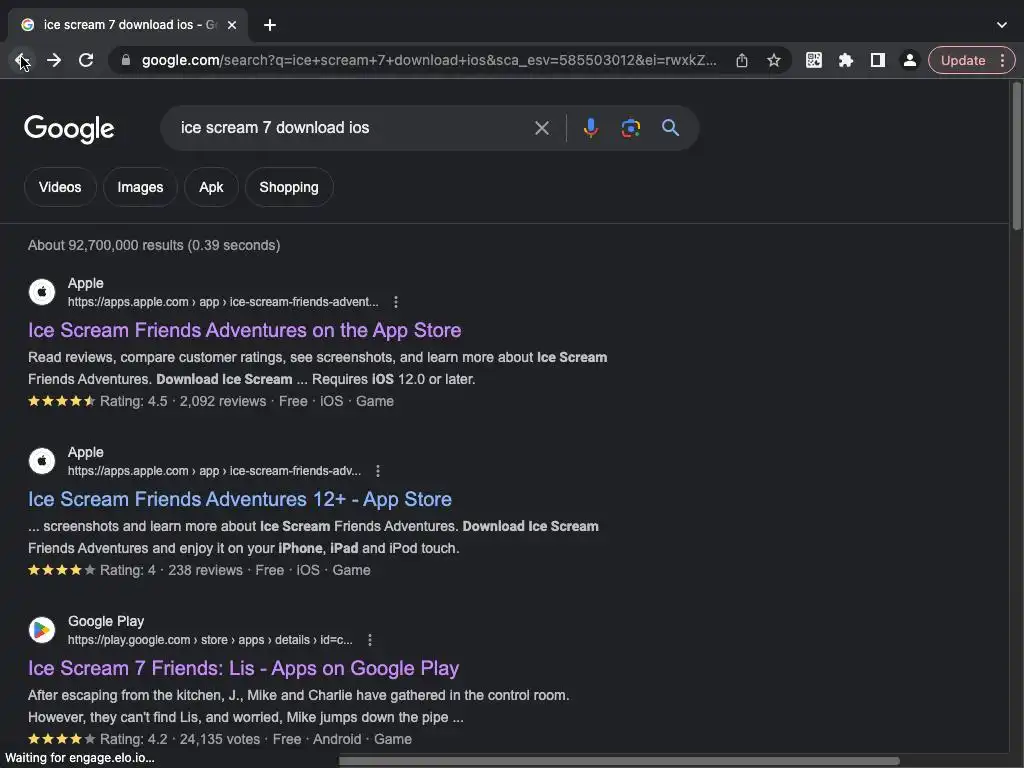Select the ice scream 7 download ios tab
The width and height of the screenshot is (1024, 768).
[x=127, y=25]
